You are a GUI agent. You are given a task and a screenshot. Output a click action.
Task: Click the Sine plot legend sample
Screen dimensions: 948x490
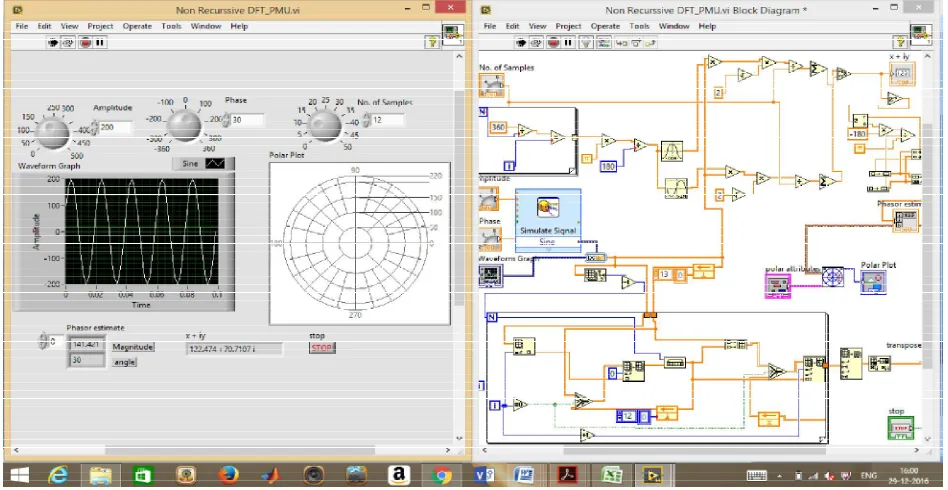tap(215, 163)
